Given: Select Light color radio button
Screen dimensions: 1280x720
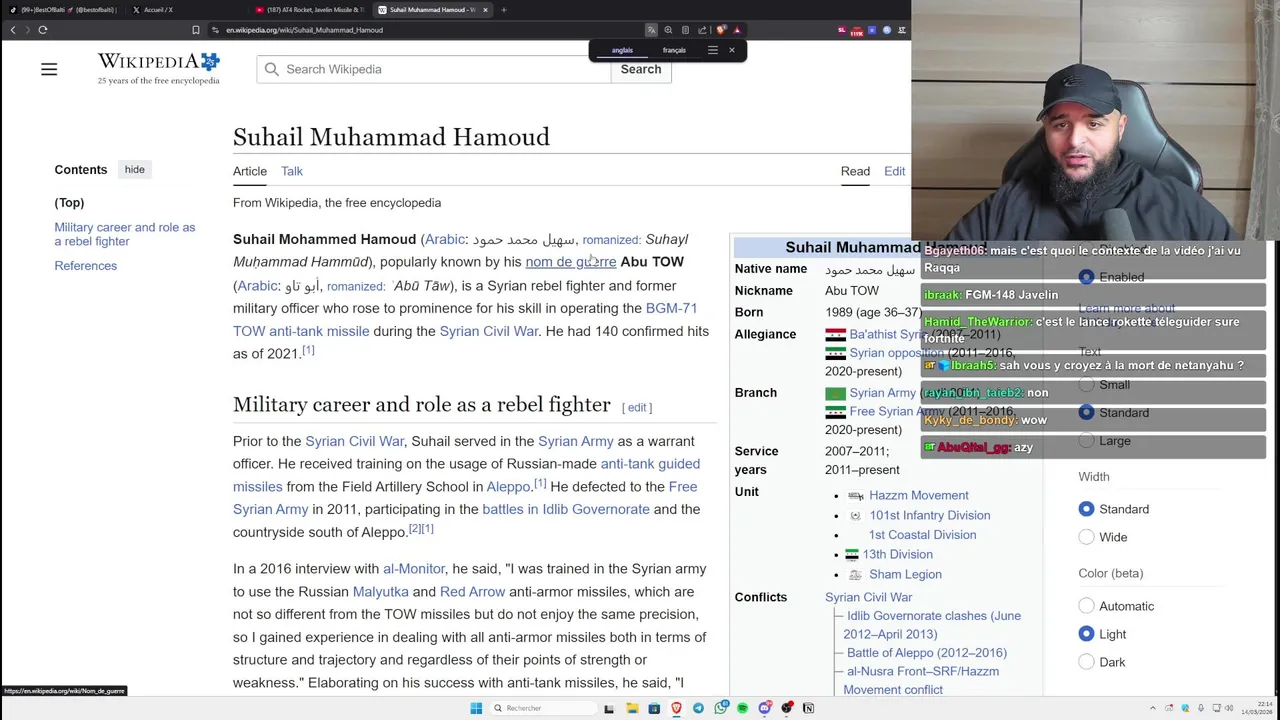Looking at the screenshot, I should click(1086, 634).
